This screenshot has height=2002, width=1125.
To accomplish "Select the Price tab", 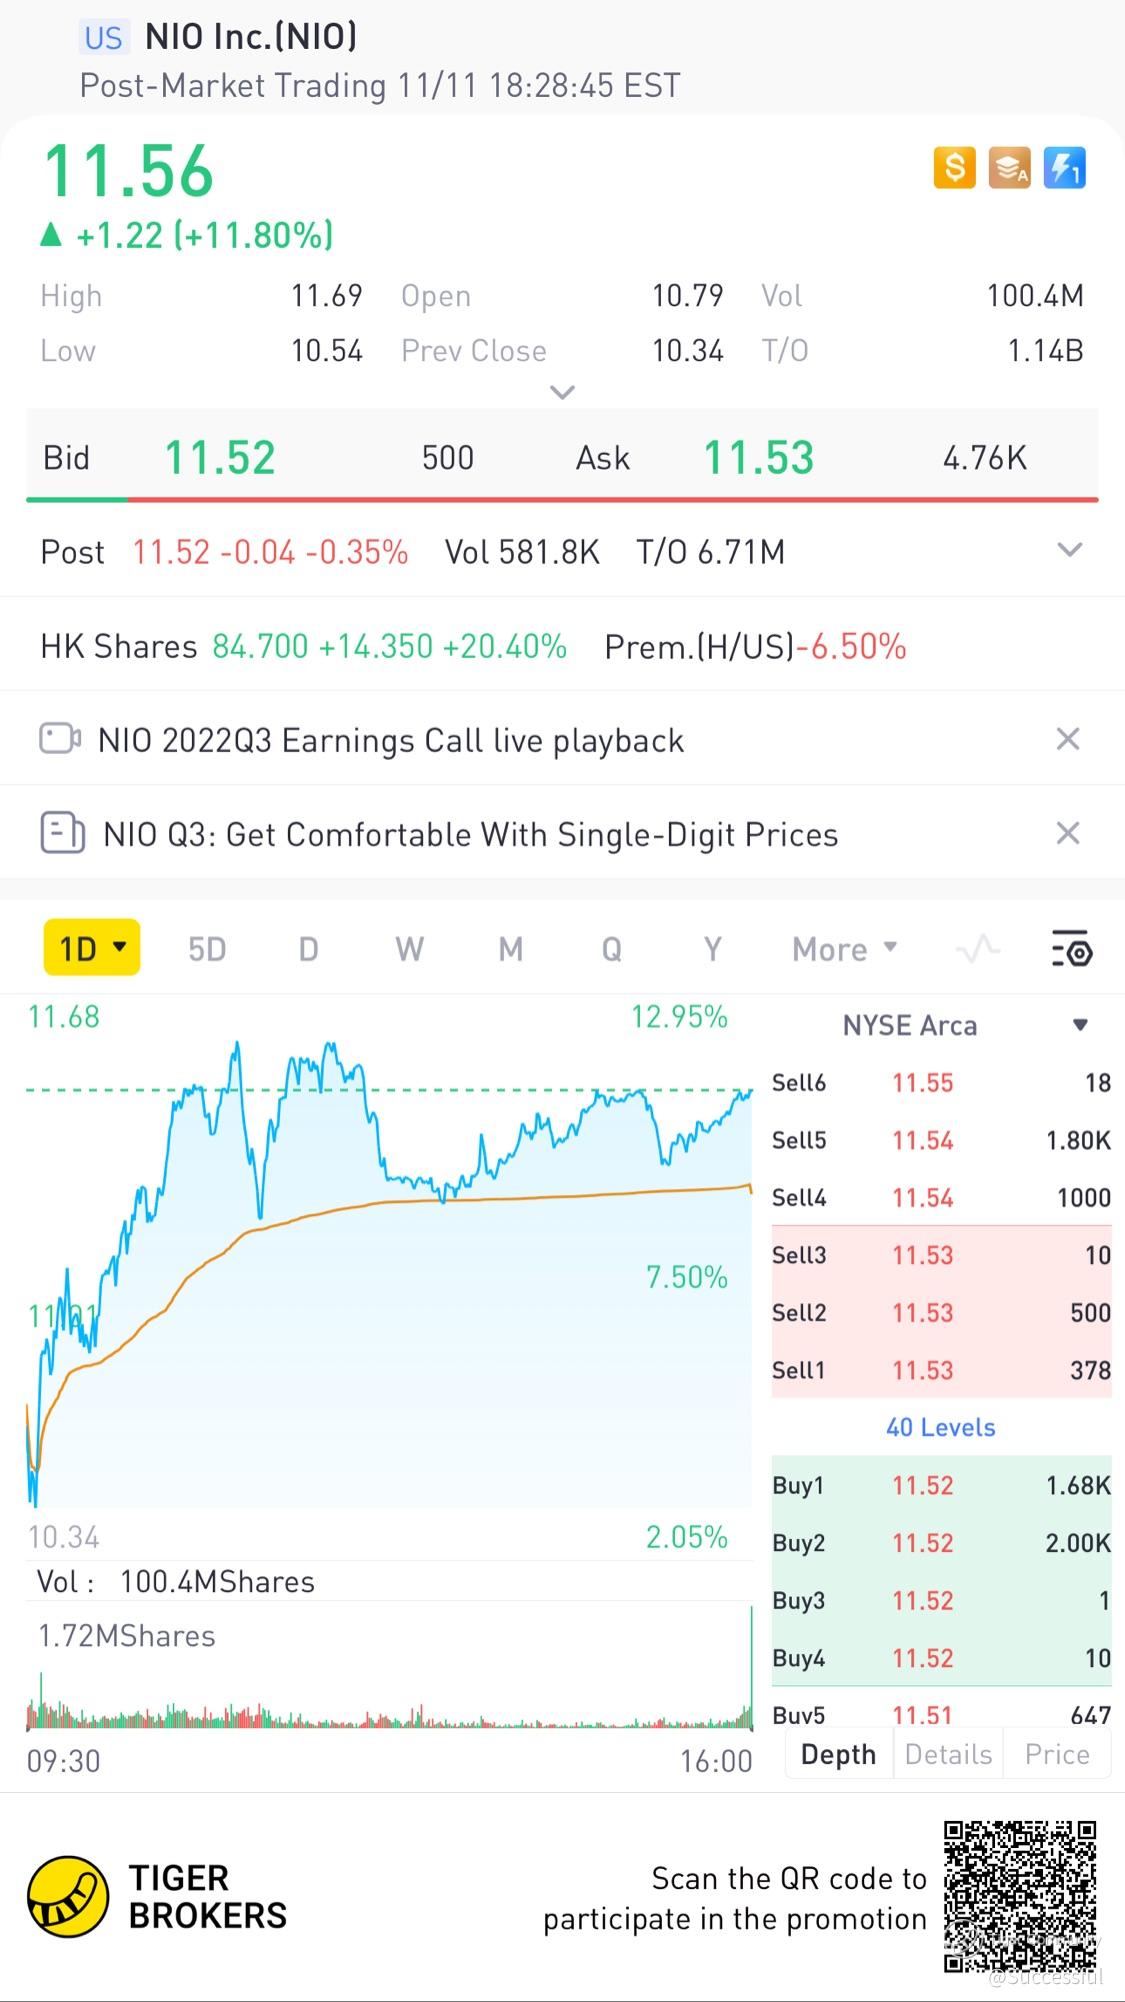I will (x=1057, y=1754).
